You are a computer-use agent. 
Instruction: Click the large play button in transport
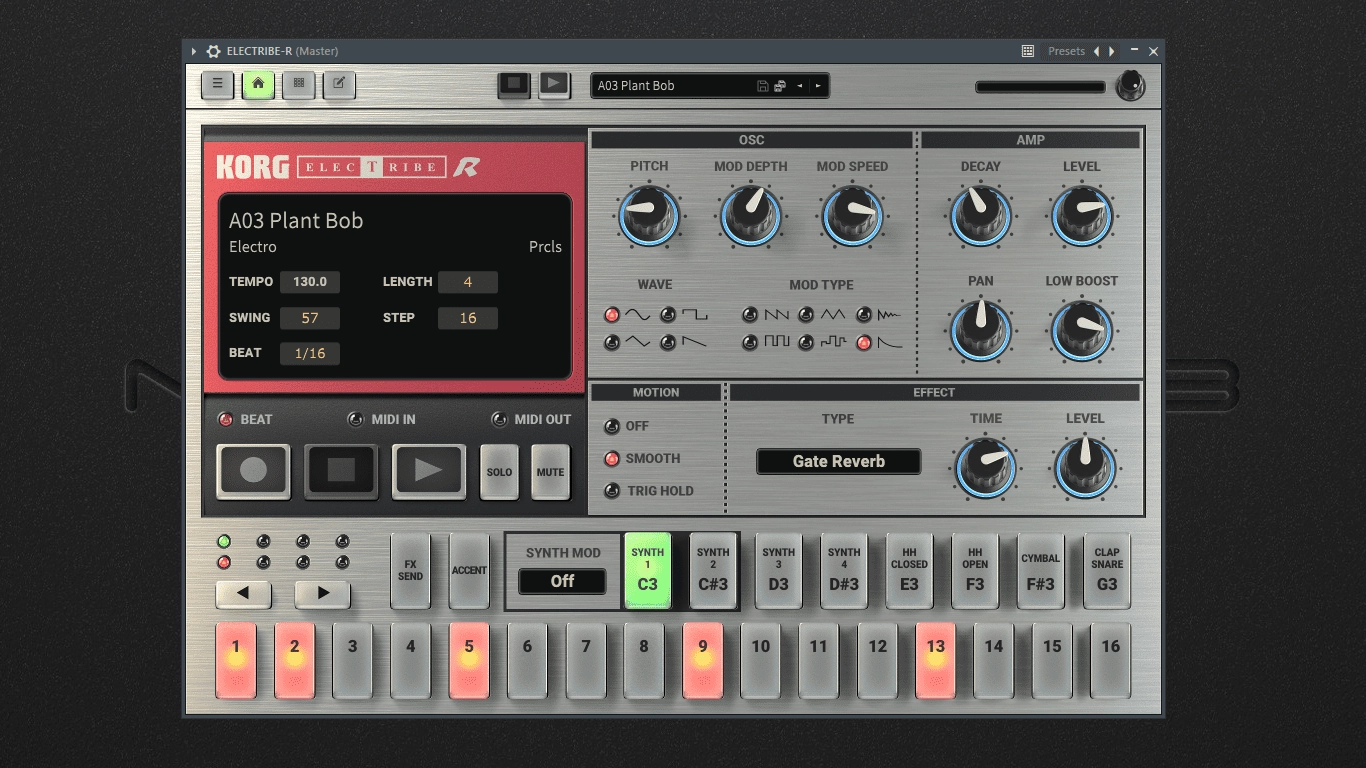point(429,471)
